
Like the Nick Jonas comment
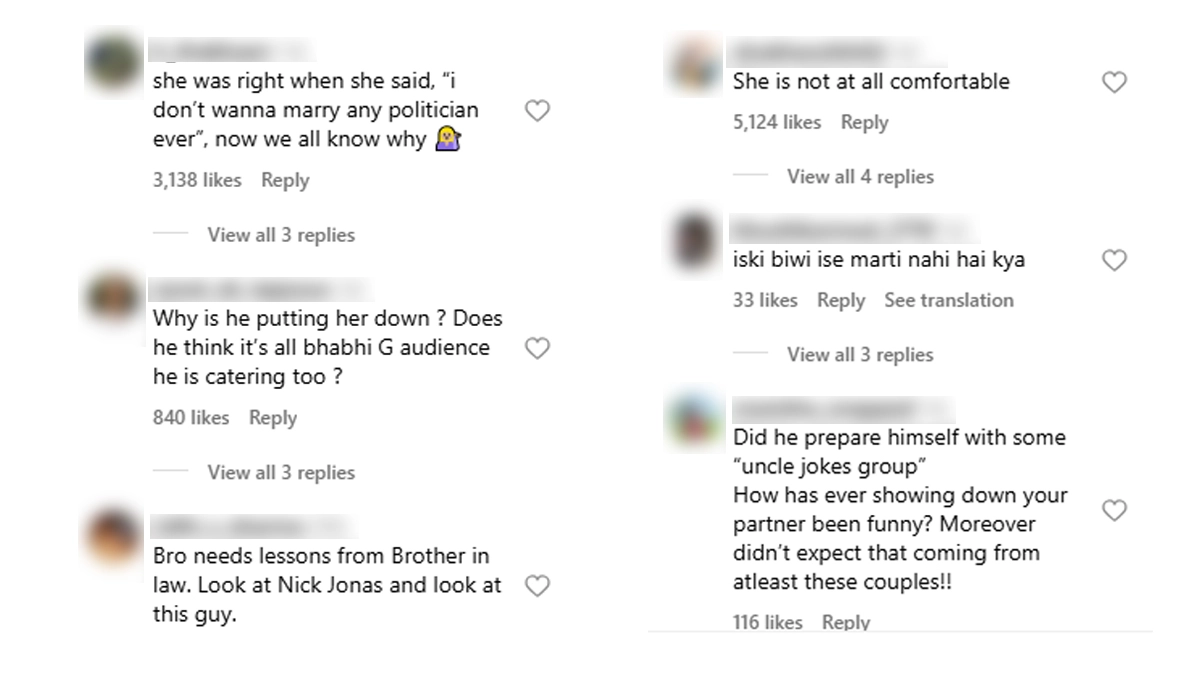537,586
